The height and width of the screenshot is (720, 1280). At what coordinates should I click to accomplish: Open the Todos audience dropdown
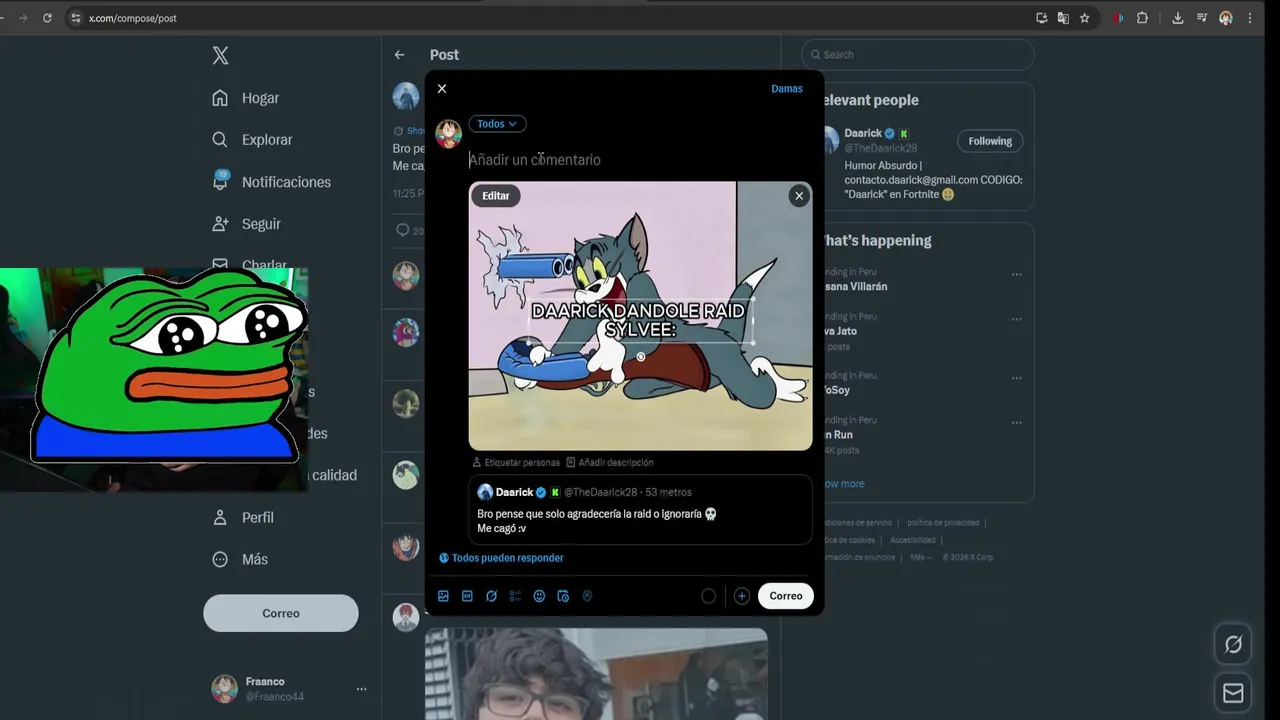(497, 124)
